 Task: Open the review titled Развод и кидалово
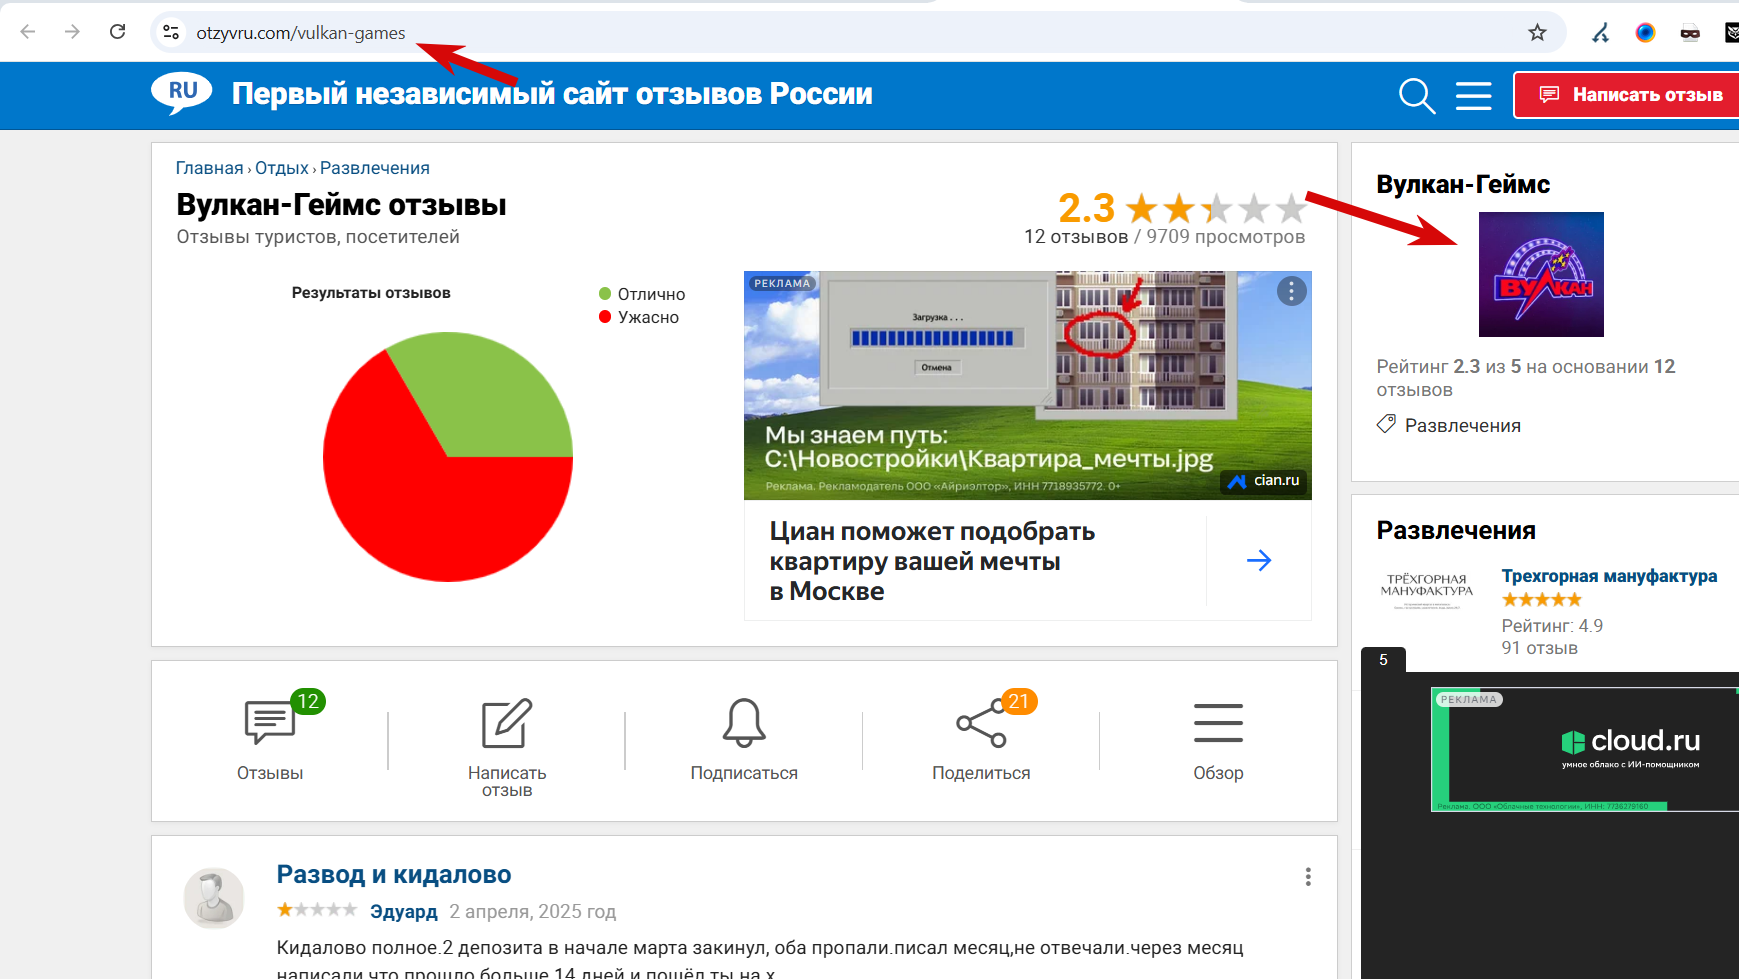click(394, 874)
